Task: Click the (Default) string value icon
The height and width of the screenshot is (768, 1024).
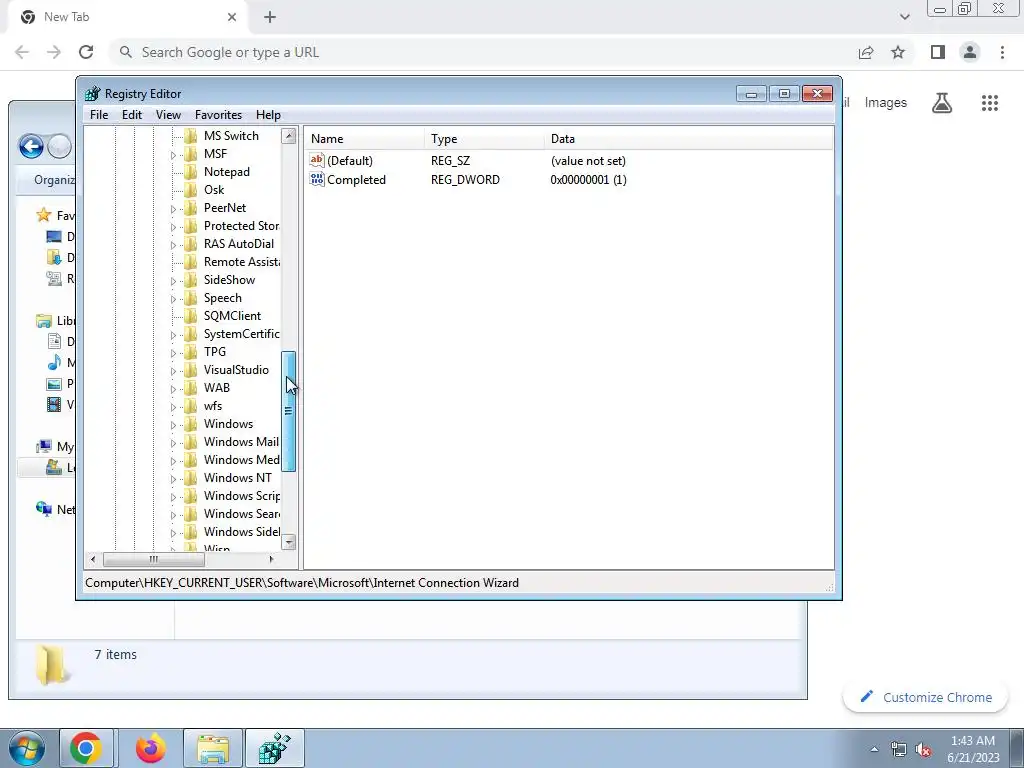Action: [317, 160]
